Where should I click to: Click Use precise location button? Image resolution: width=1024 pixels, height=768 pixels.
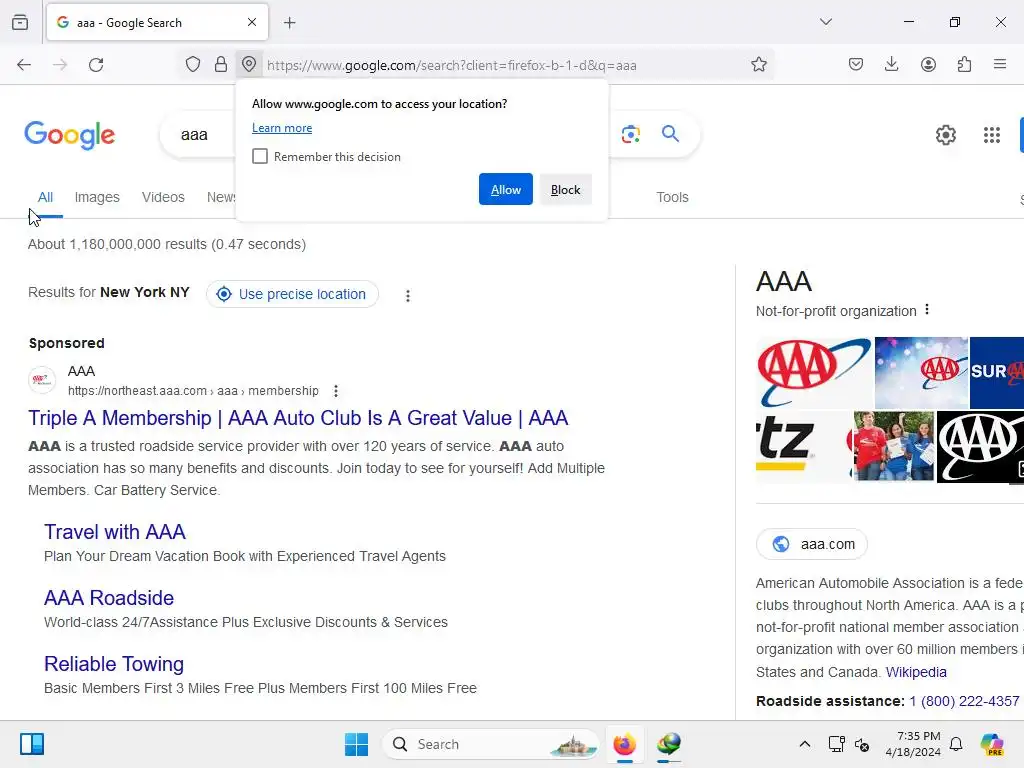coord(292,295)
